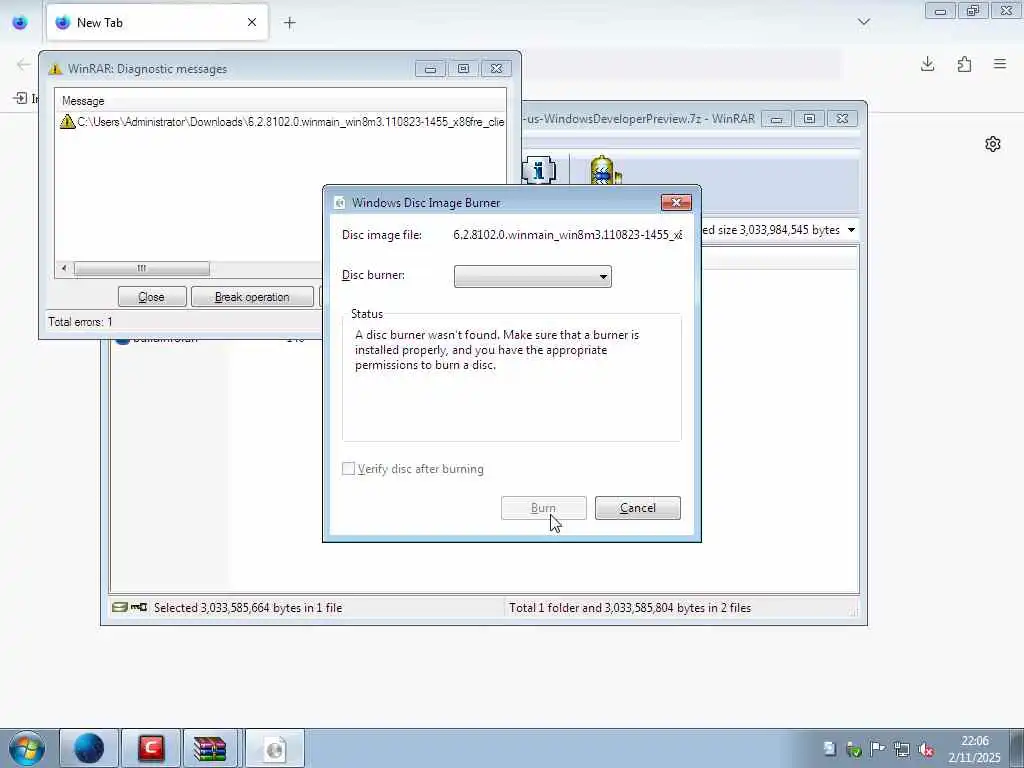Screen dimensions: 1024x768
Task: Click the Total errors: 1 status text
Action: click(x=80, y=322)
